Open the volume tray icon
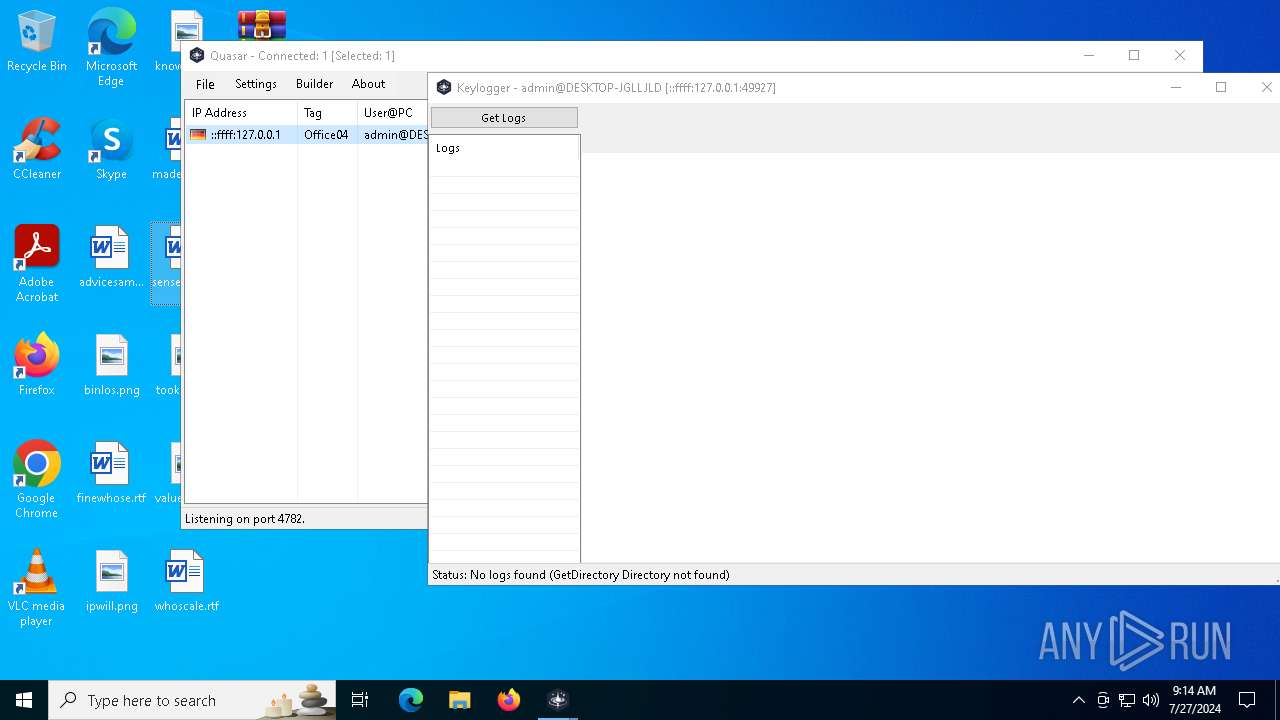 click(x=1151, y=700)
